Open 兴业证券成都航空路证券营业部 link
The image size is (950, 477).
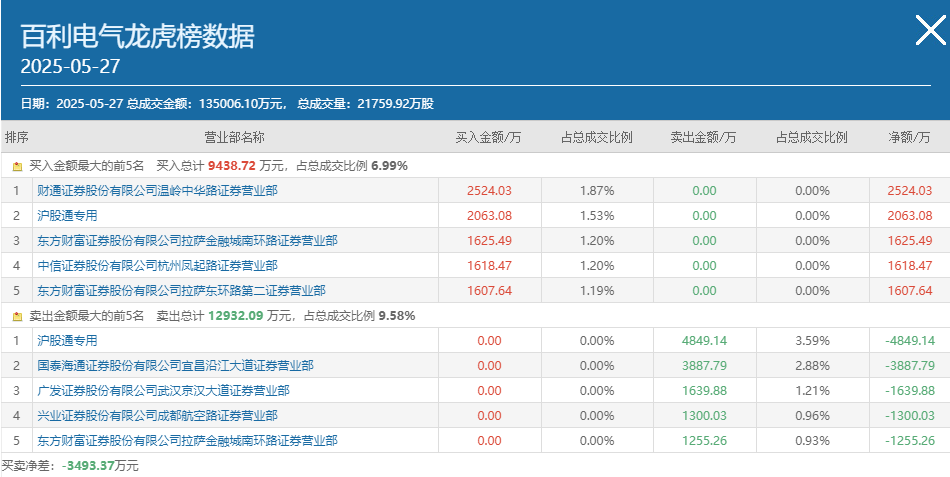coord(158,416)
